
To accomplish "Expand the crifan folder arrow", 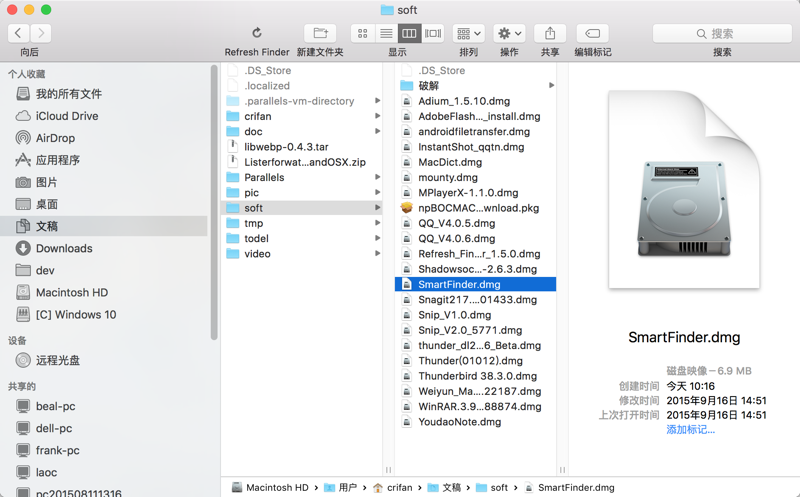I will pos(378,116).
